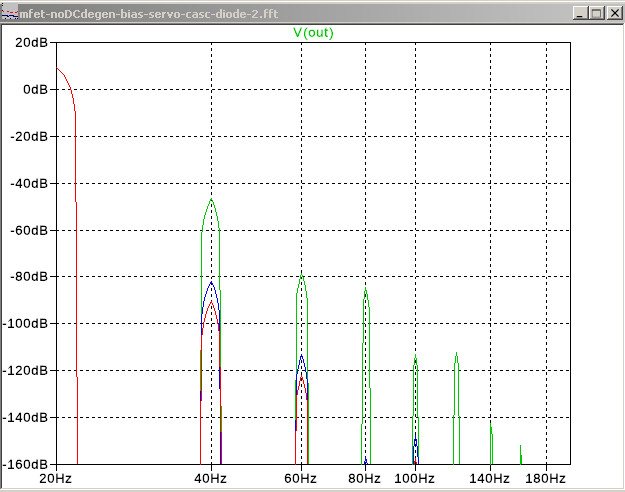This screenshot has height=492, width=625.
Task: Click the -20dB vertical axis label
Action: pyautogui.click(x=29, y=136)
